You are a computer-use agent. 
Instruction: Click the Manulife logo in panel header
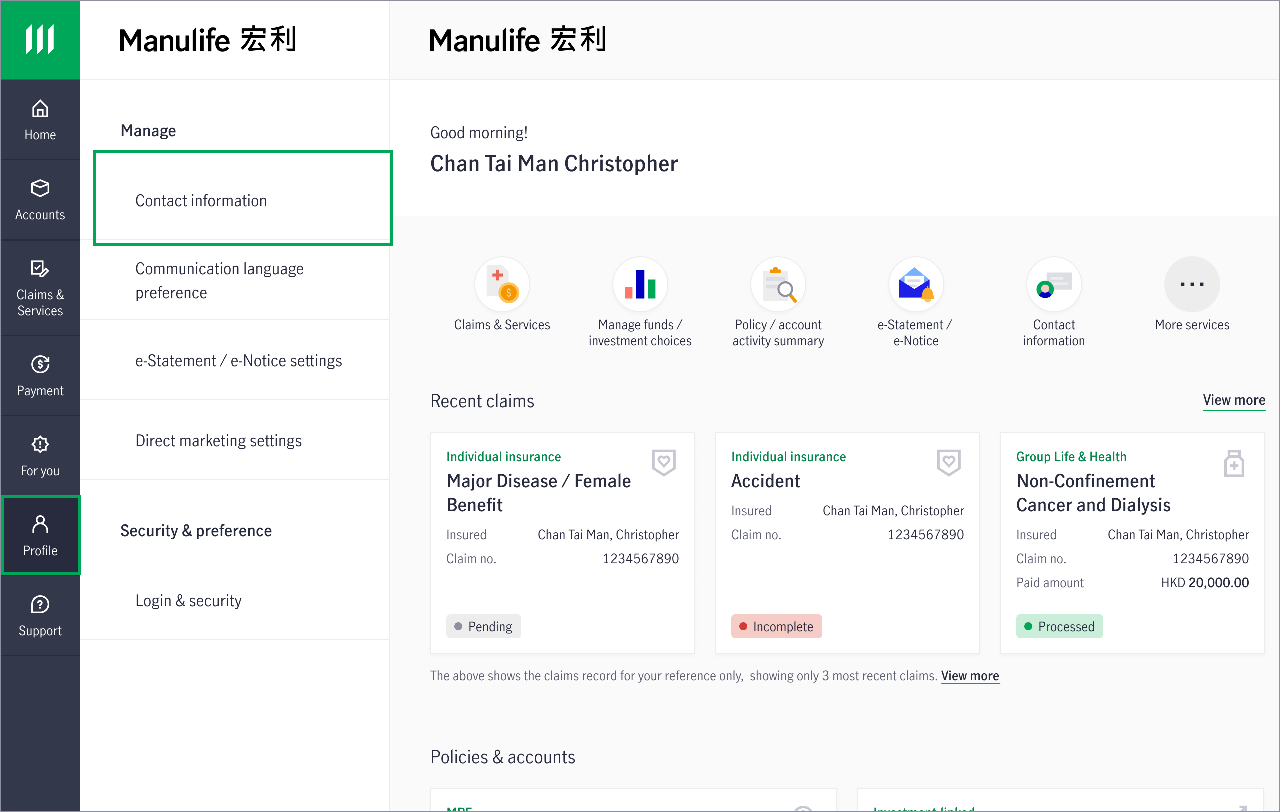(208, 40)
